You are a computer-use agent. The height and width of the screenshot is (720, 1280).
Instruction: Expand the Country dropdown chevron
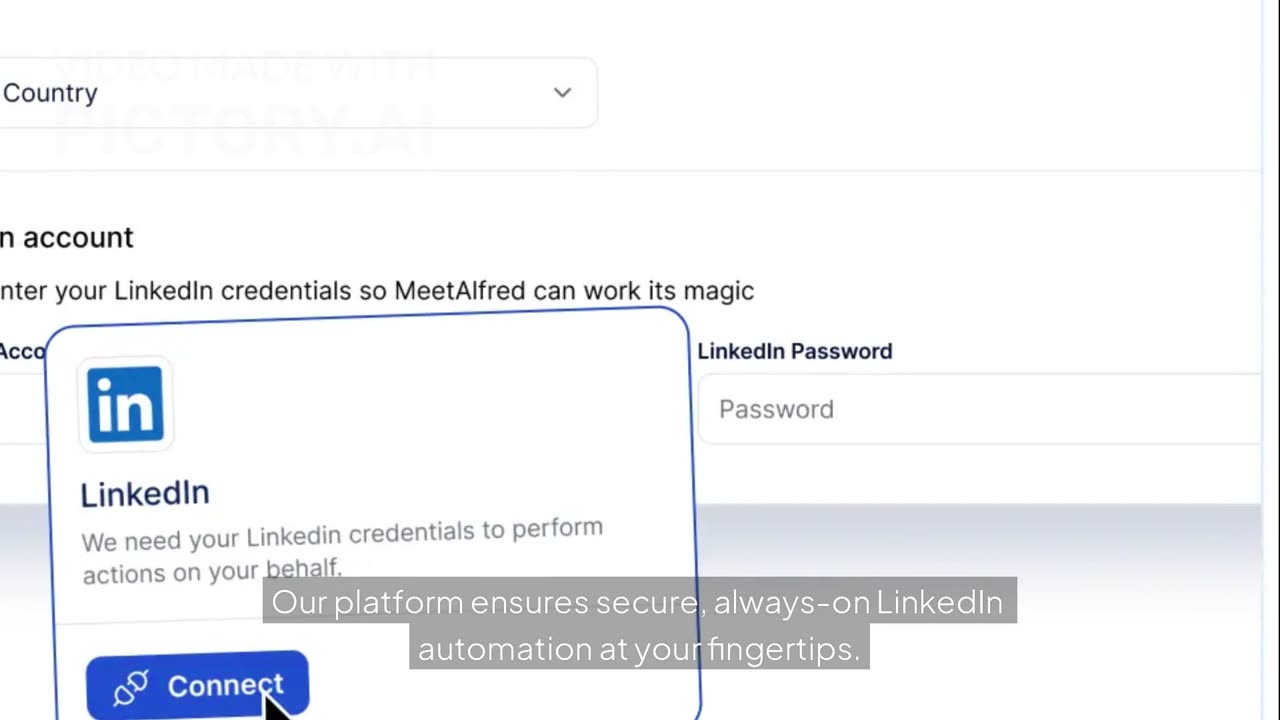562,93
